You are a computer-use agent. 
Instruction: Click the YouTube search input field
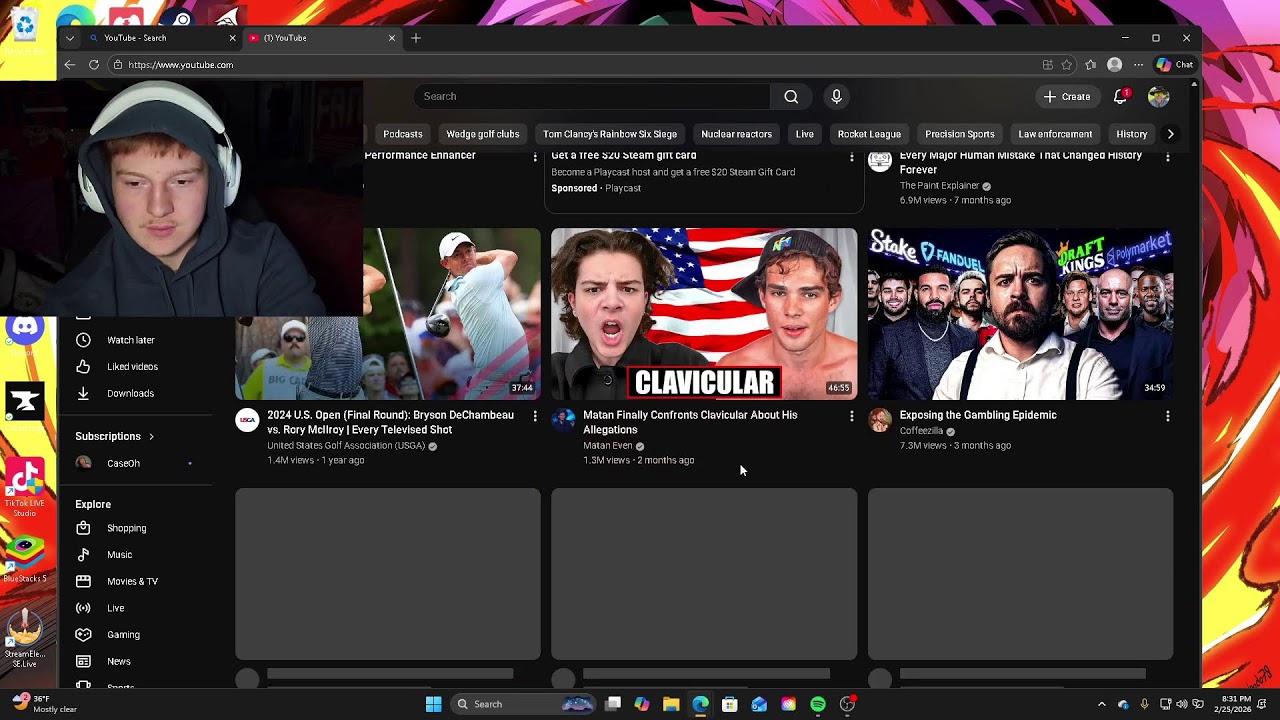tap(592, 96)
